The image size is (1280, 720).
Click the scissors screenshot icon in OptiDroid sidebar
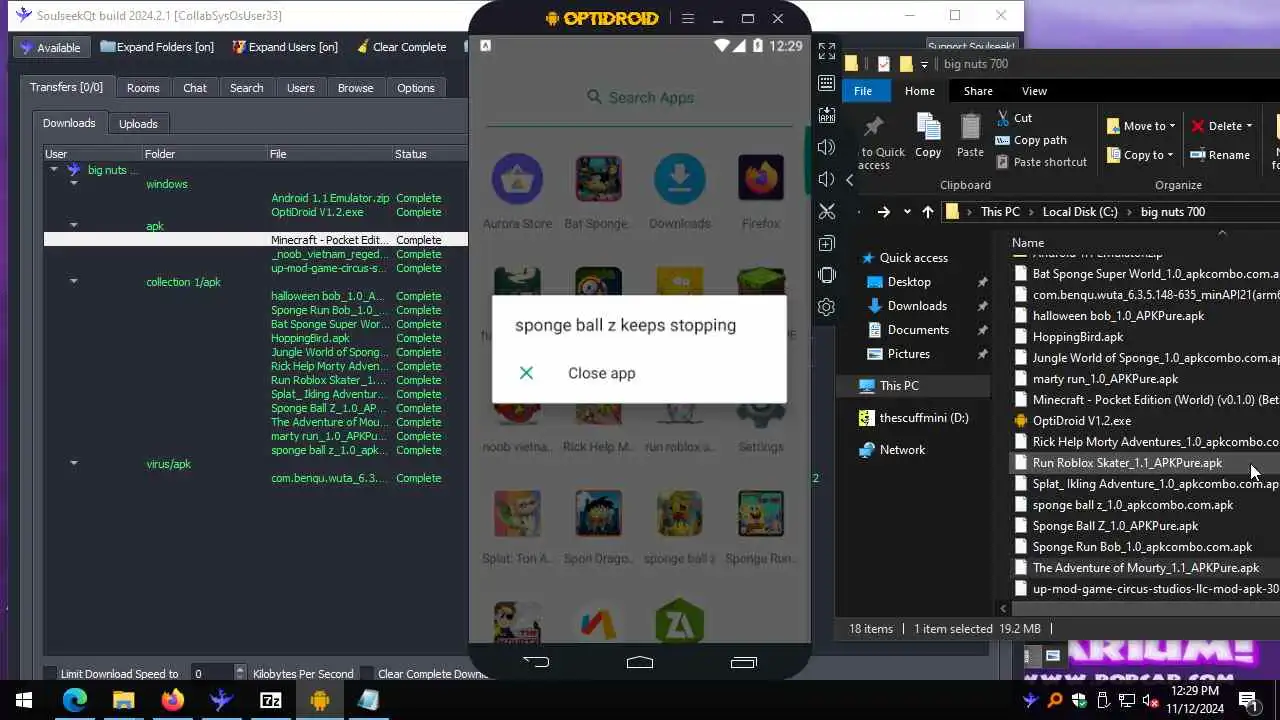click(x=827, y=211)
